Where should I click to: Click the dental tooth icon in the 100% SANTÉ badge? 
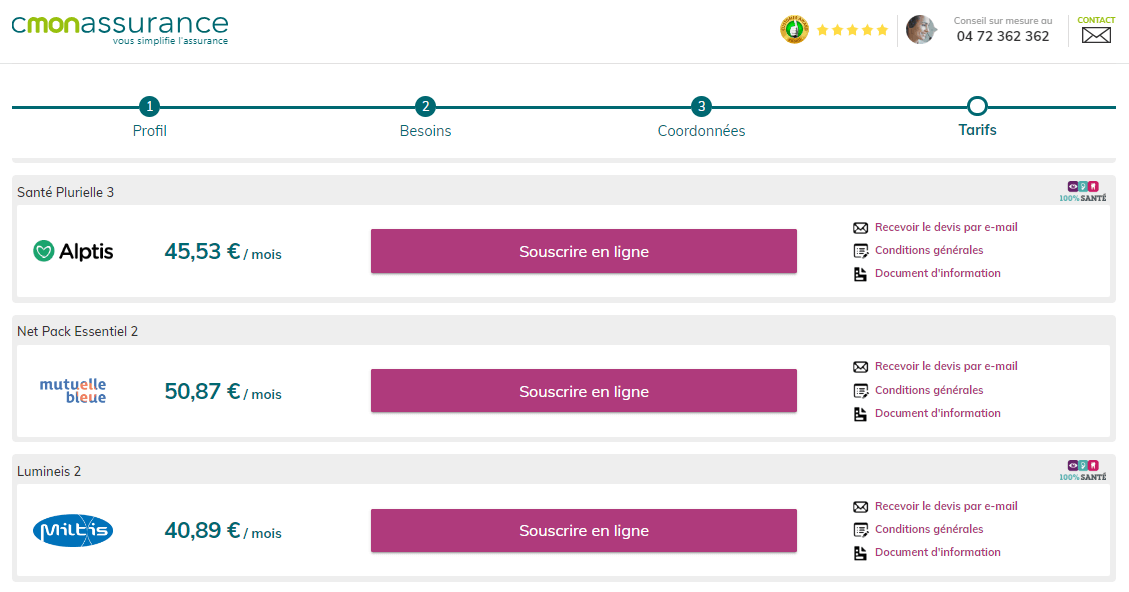pos(1093,186)
